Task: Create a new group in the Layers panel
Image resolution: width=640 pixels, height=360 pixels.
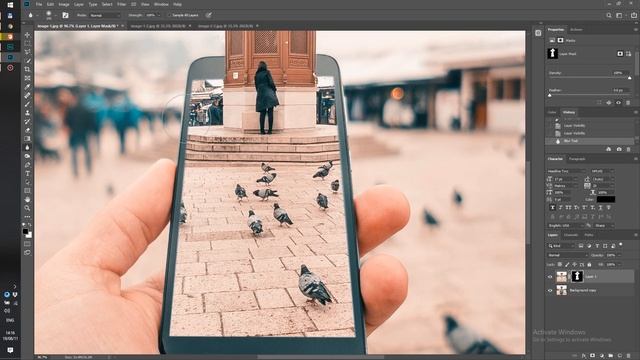Action: pos(611,356)
